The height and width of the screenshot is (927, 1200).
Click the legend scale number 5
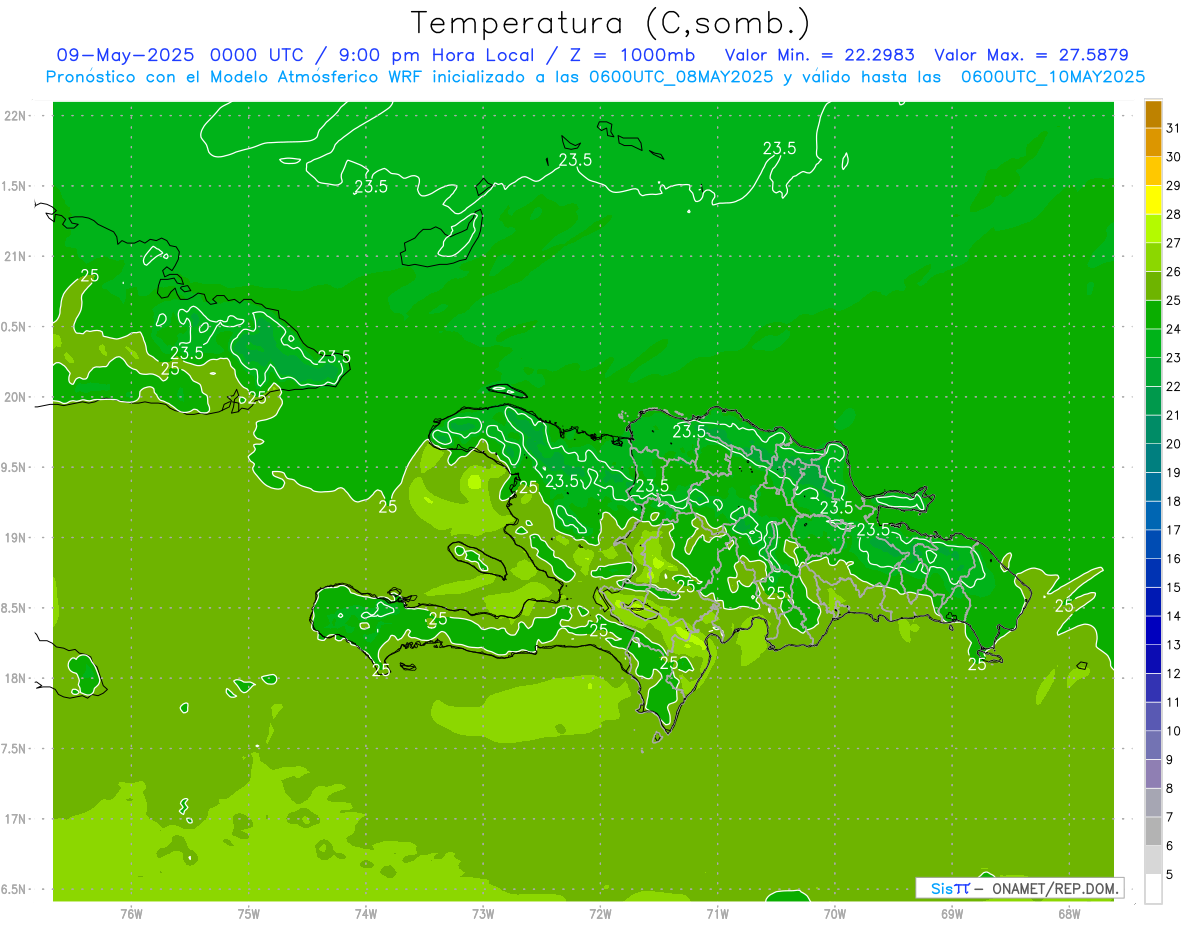click(x=1170, y=875)
